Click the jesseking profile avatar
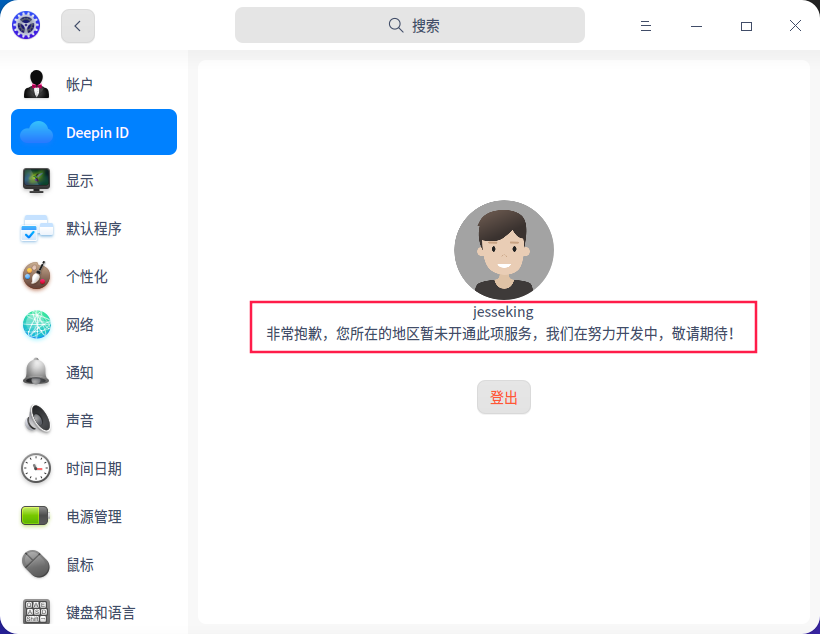The height and width of the screenshot is (634, 820). point(504,250)
